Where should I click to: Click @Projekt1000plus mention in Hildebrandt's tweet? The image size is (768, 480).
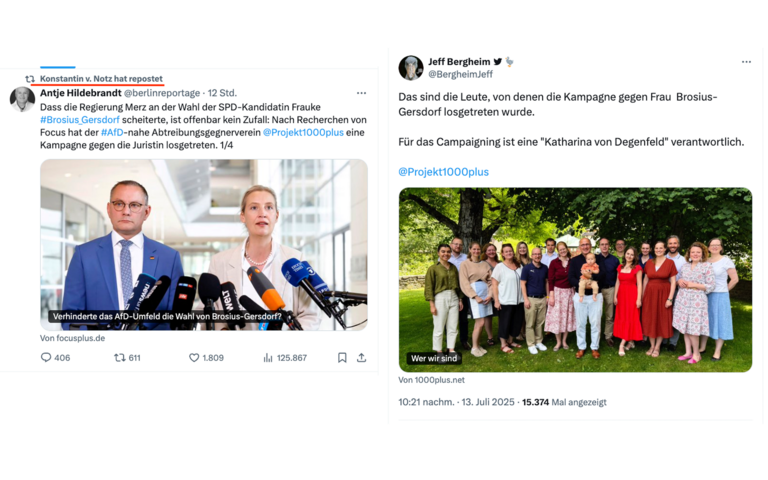(303, 132)
